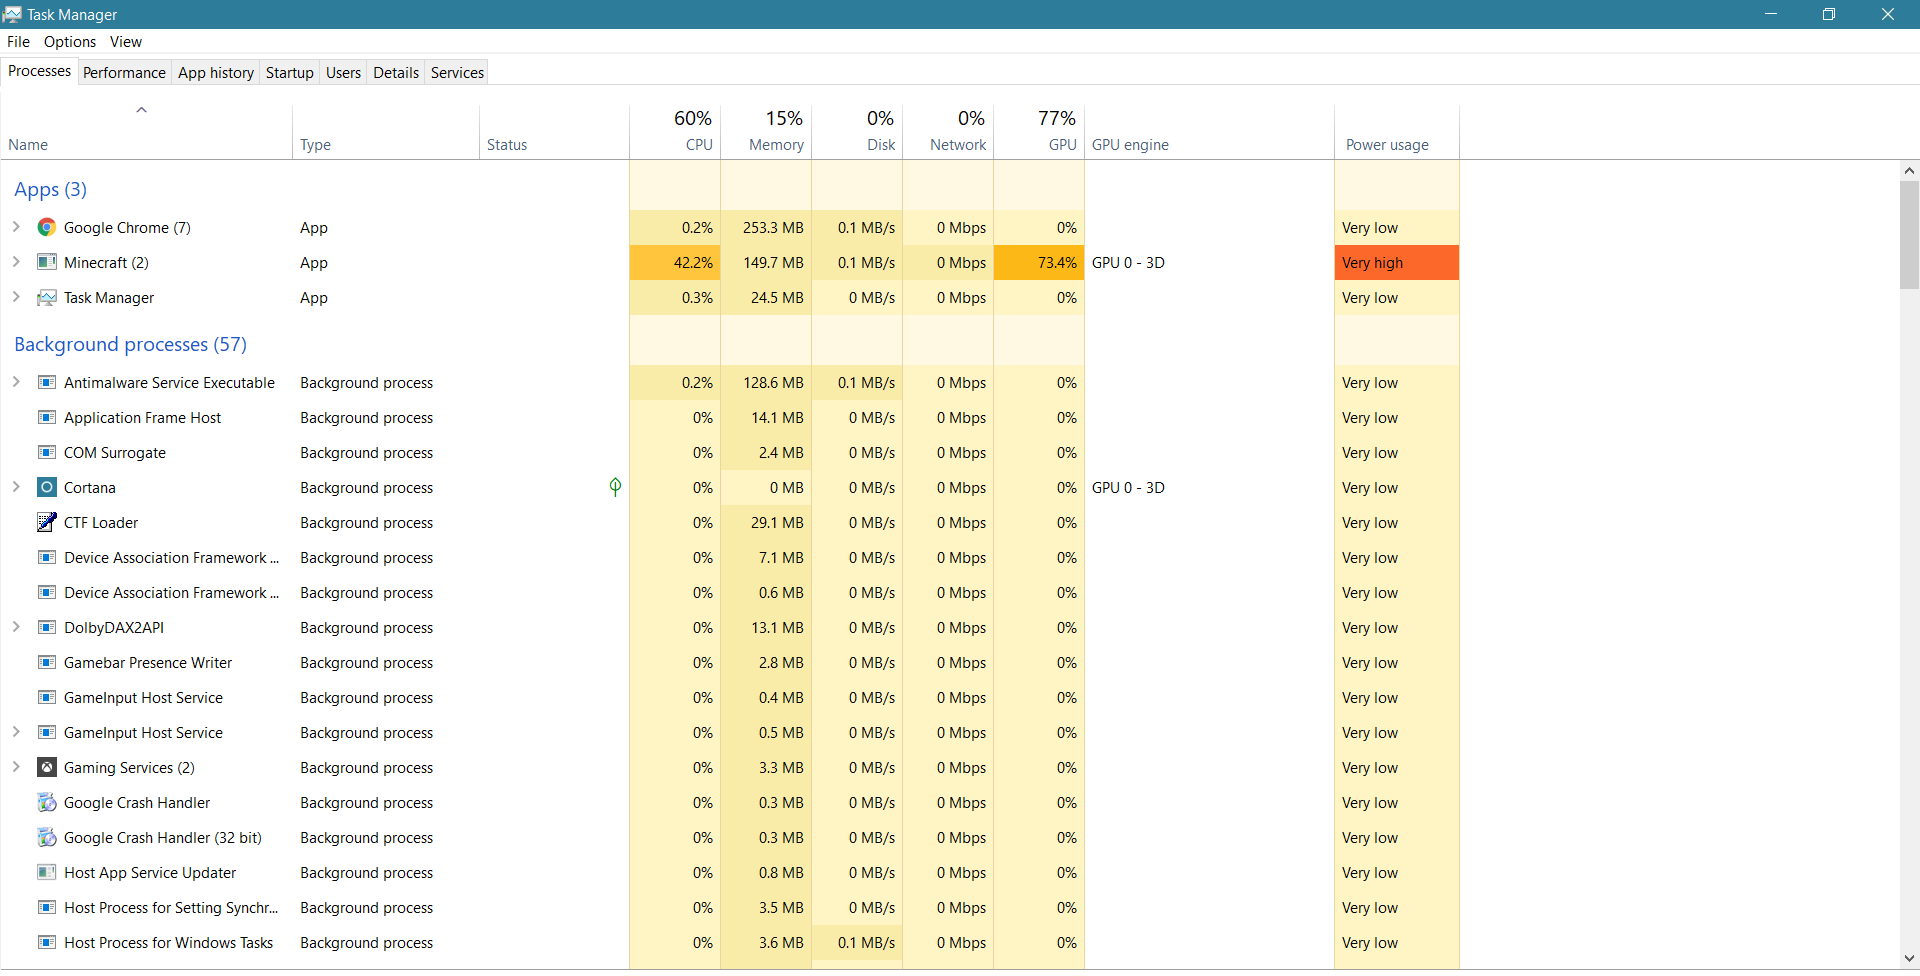This screenshot has height=976, width=1920.
Task: Click the scrollbar down arrow
Action: 1909,958
